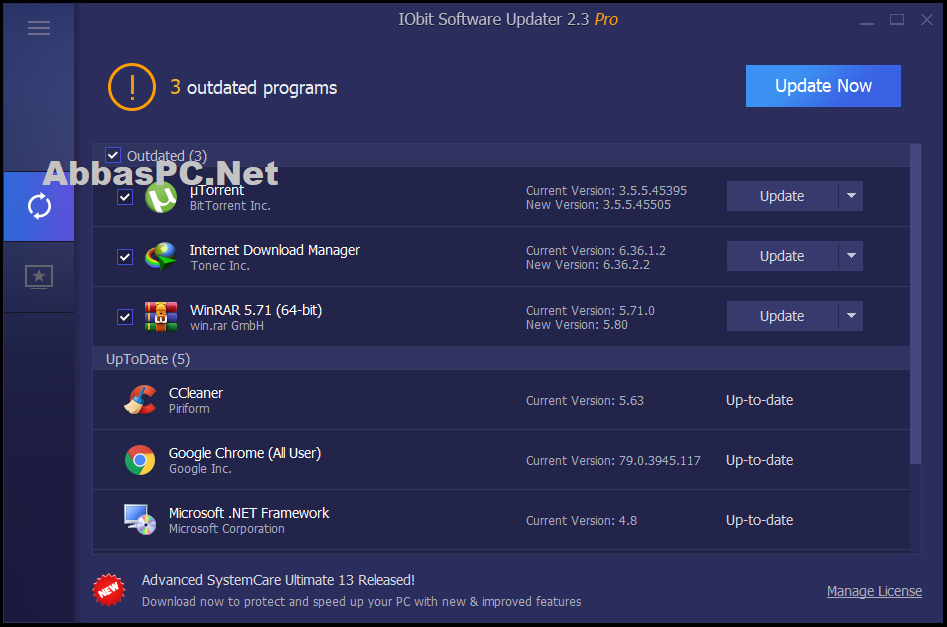This screenshot has height=627, width=947.
Task: Click the Tonec Inc. publisher text
Action: click(x=220, y=266)
